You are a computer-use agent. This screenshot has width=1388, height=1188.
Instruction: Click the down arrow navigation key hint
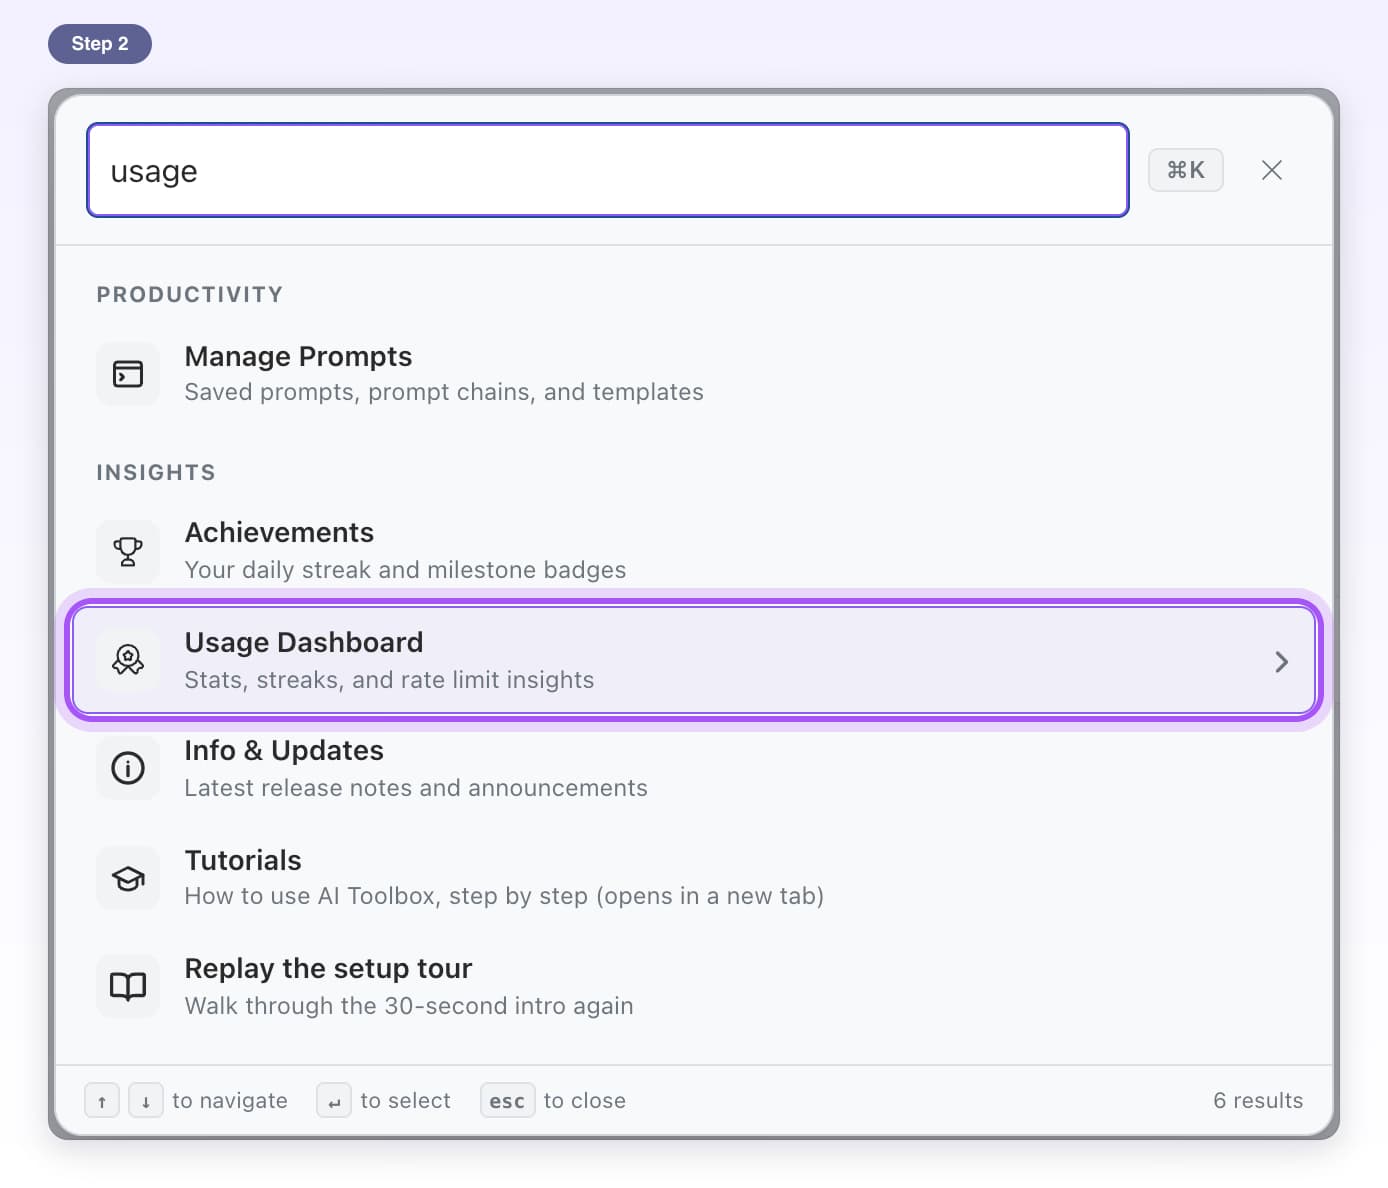146,1101
